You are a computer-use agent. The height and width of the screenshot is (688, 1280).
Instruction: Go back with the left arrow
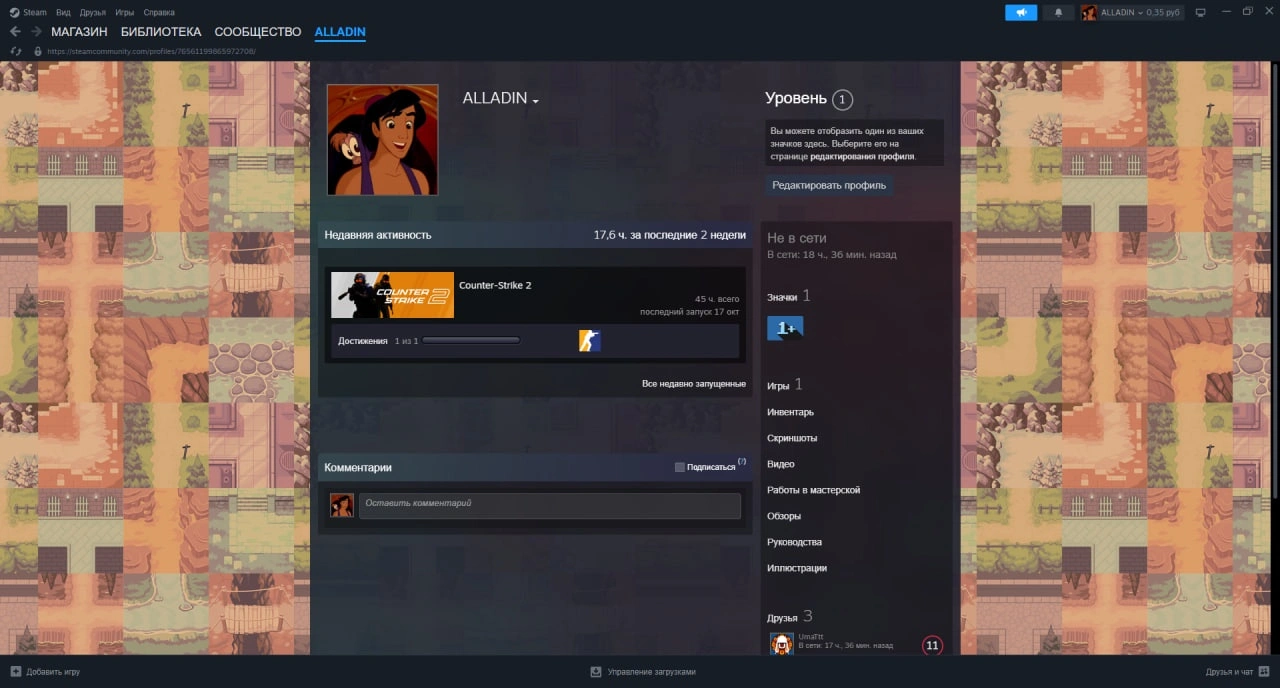point(15,32)
